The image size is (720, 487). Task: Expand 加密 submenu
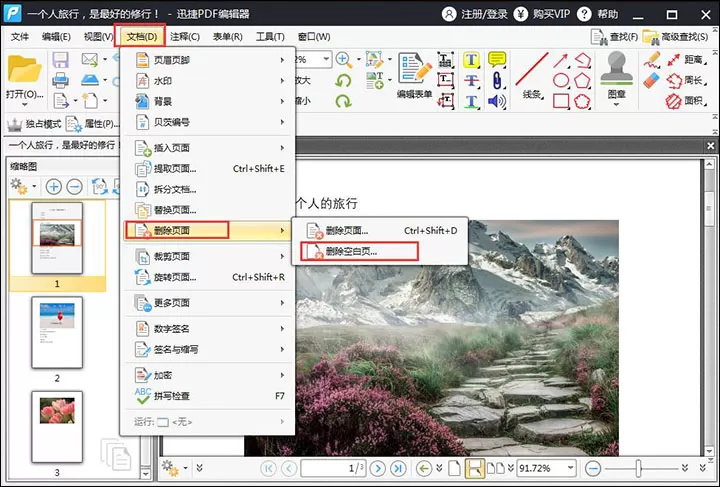point(209,375)
